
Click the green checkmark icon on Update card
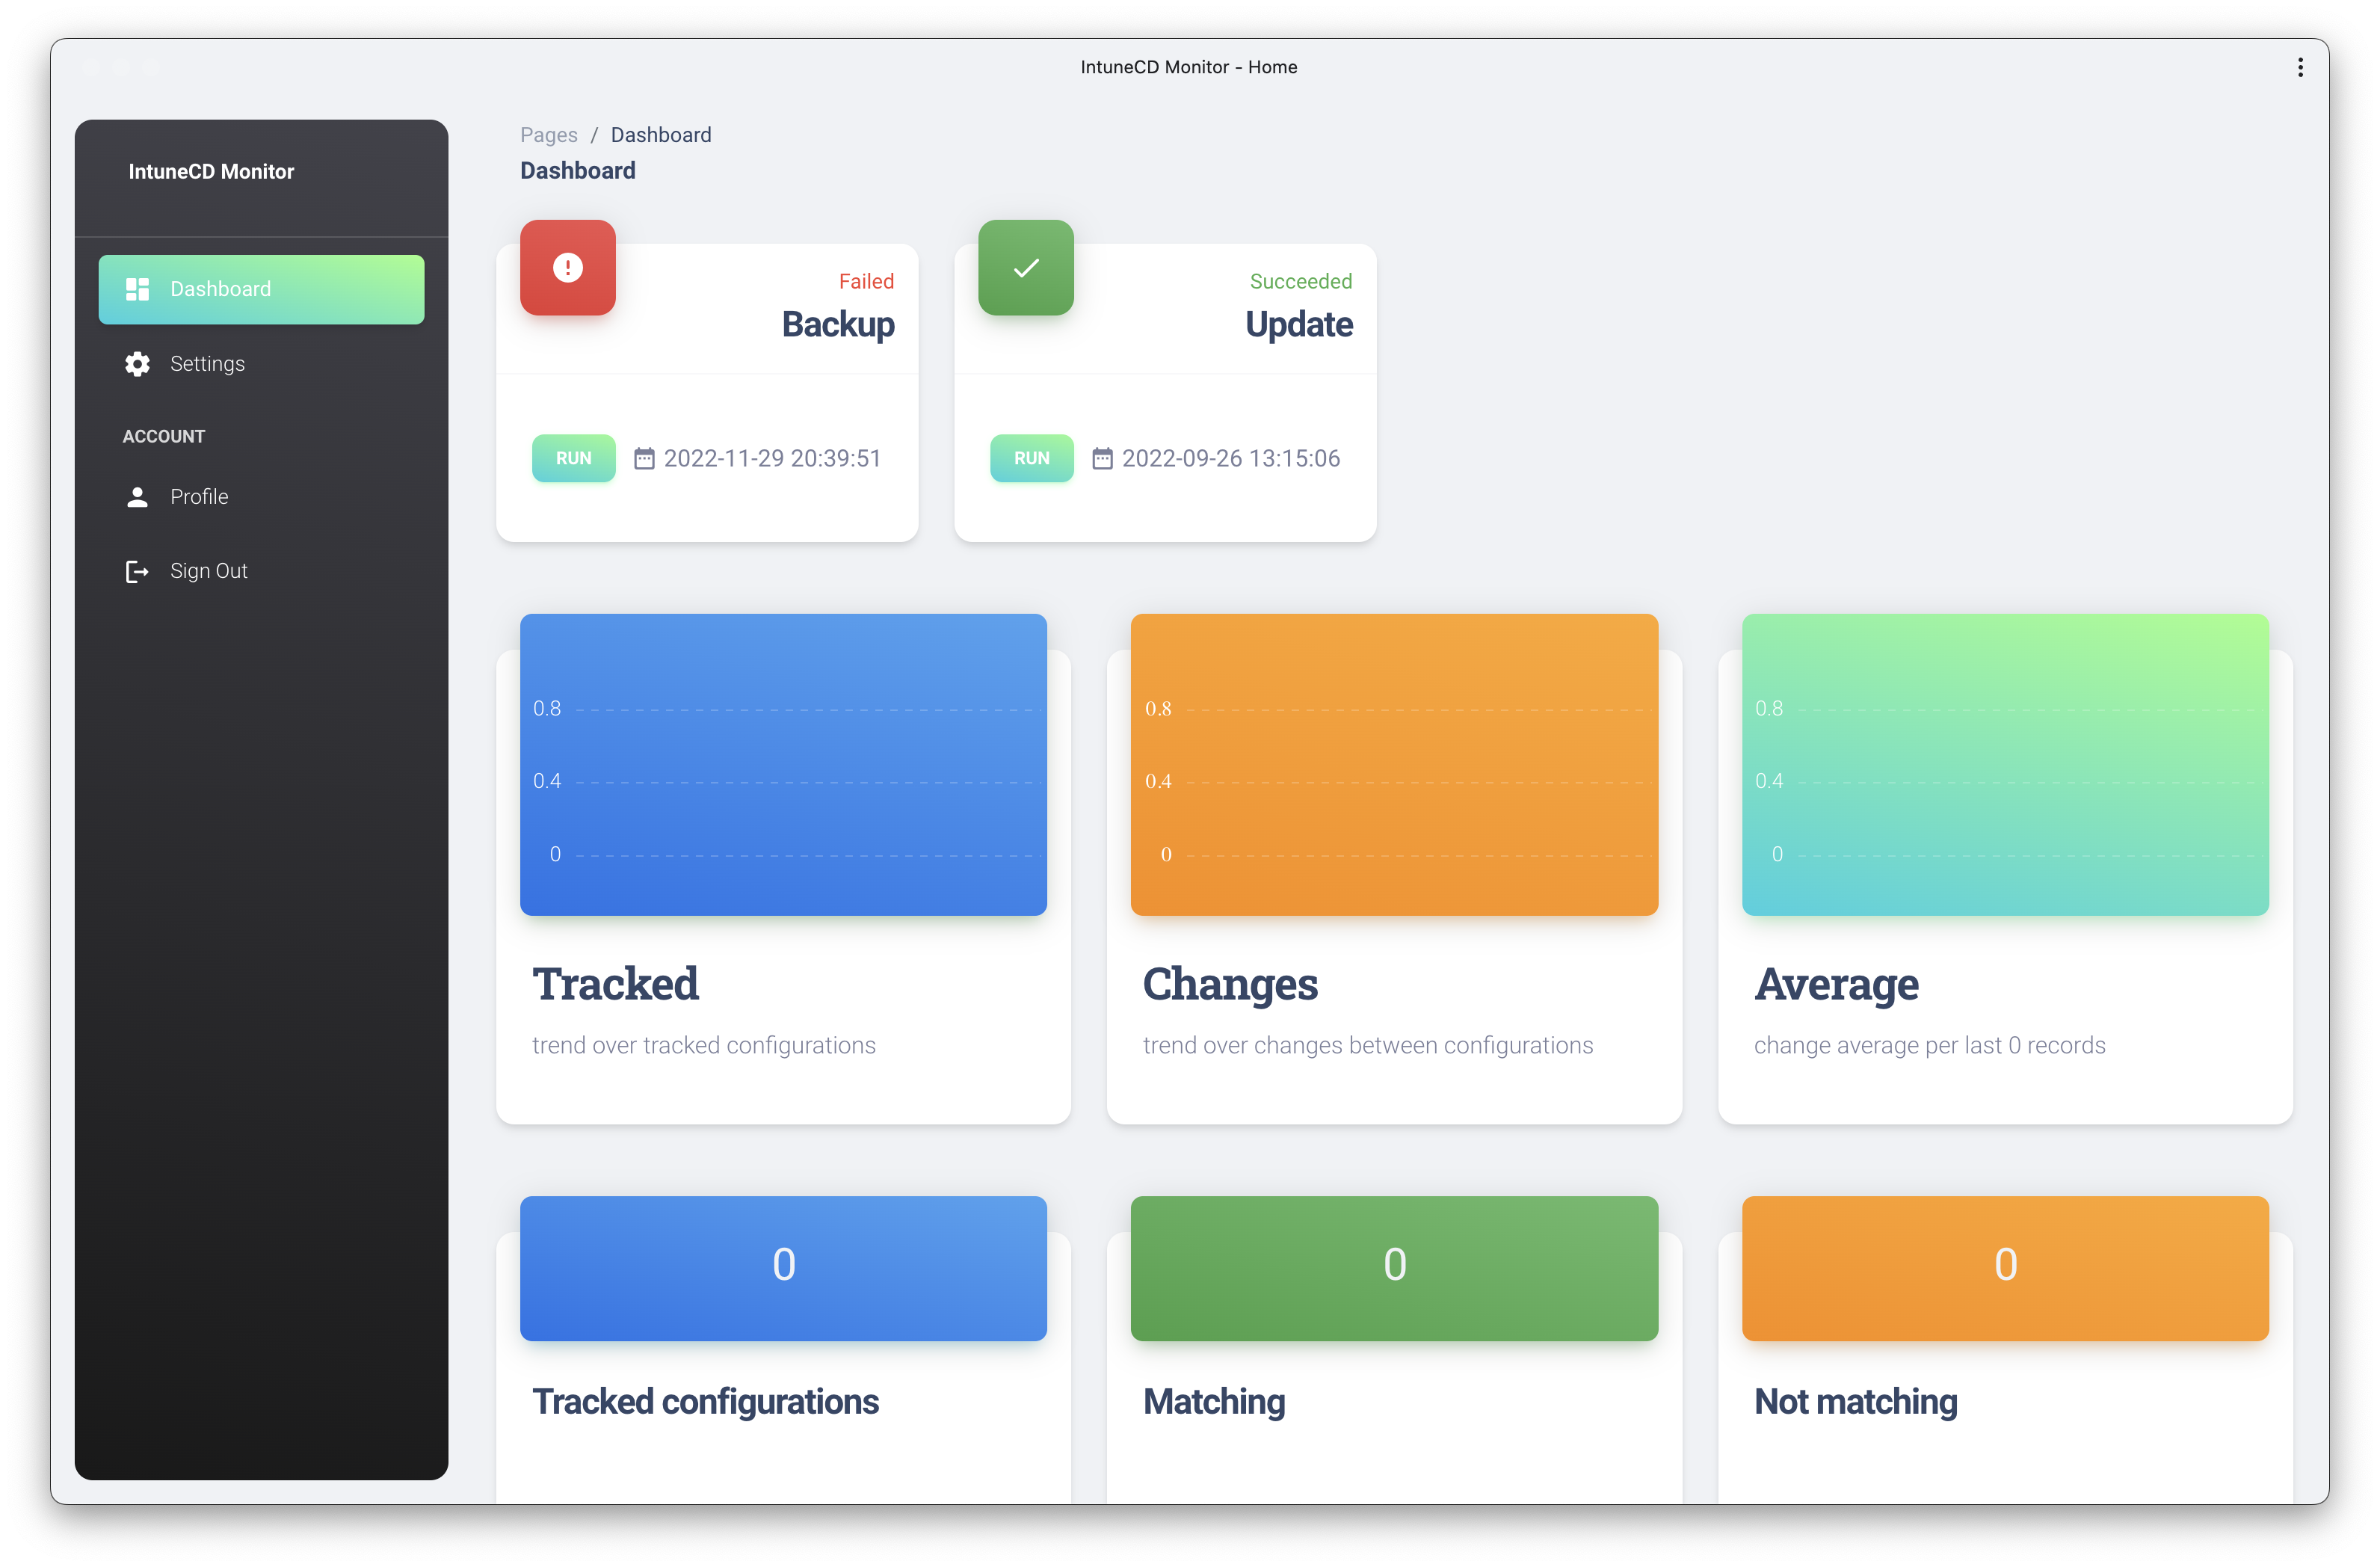[1025, 267]
